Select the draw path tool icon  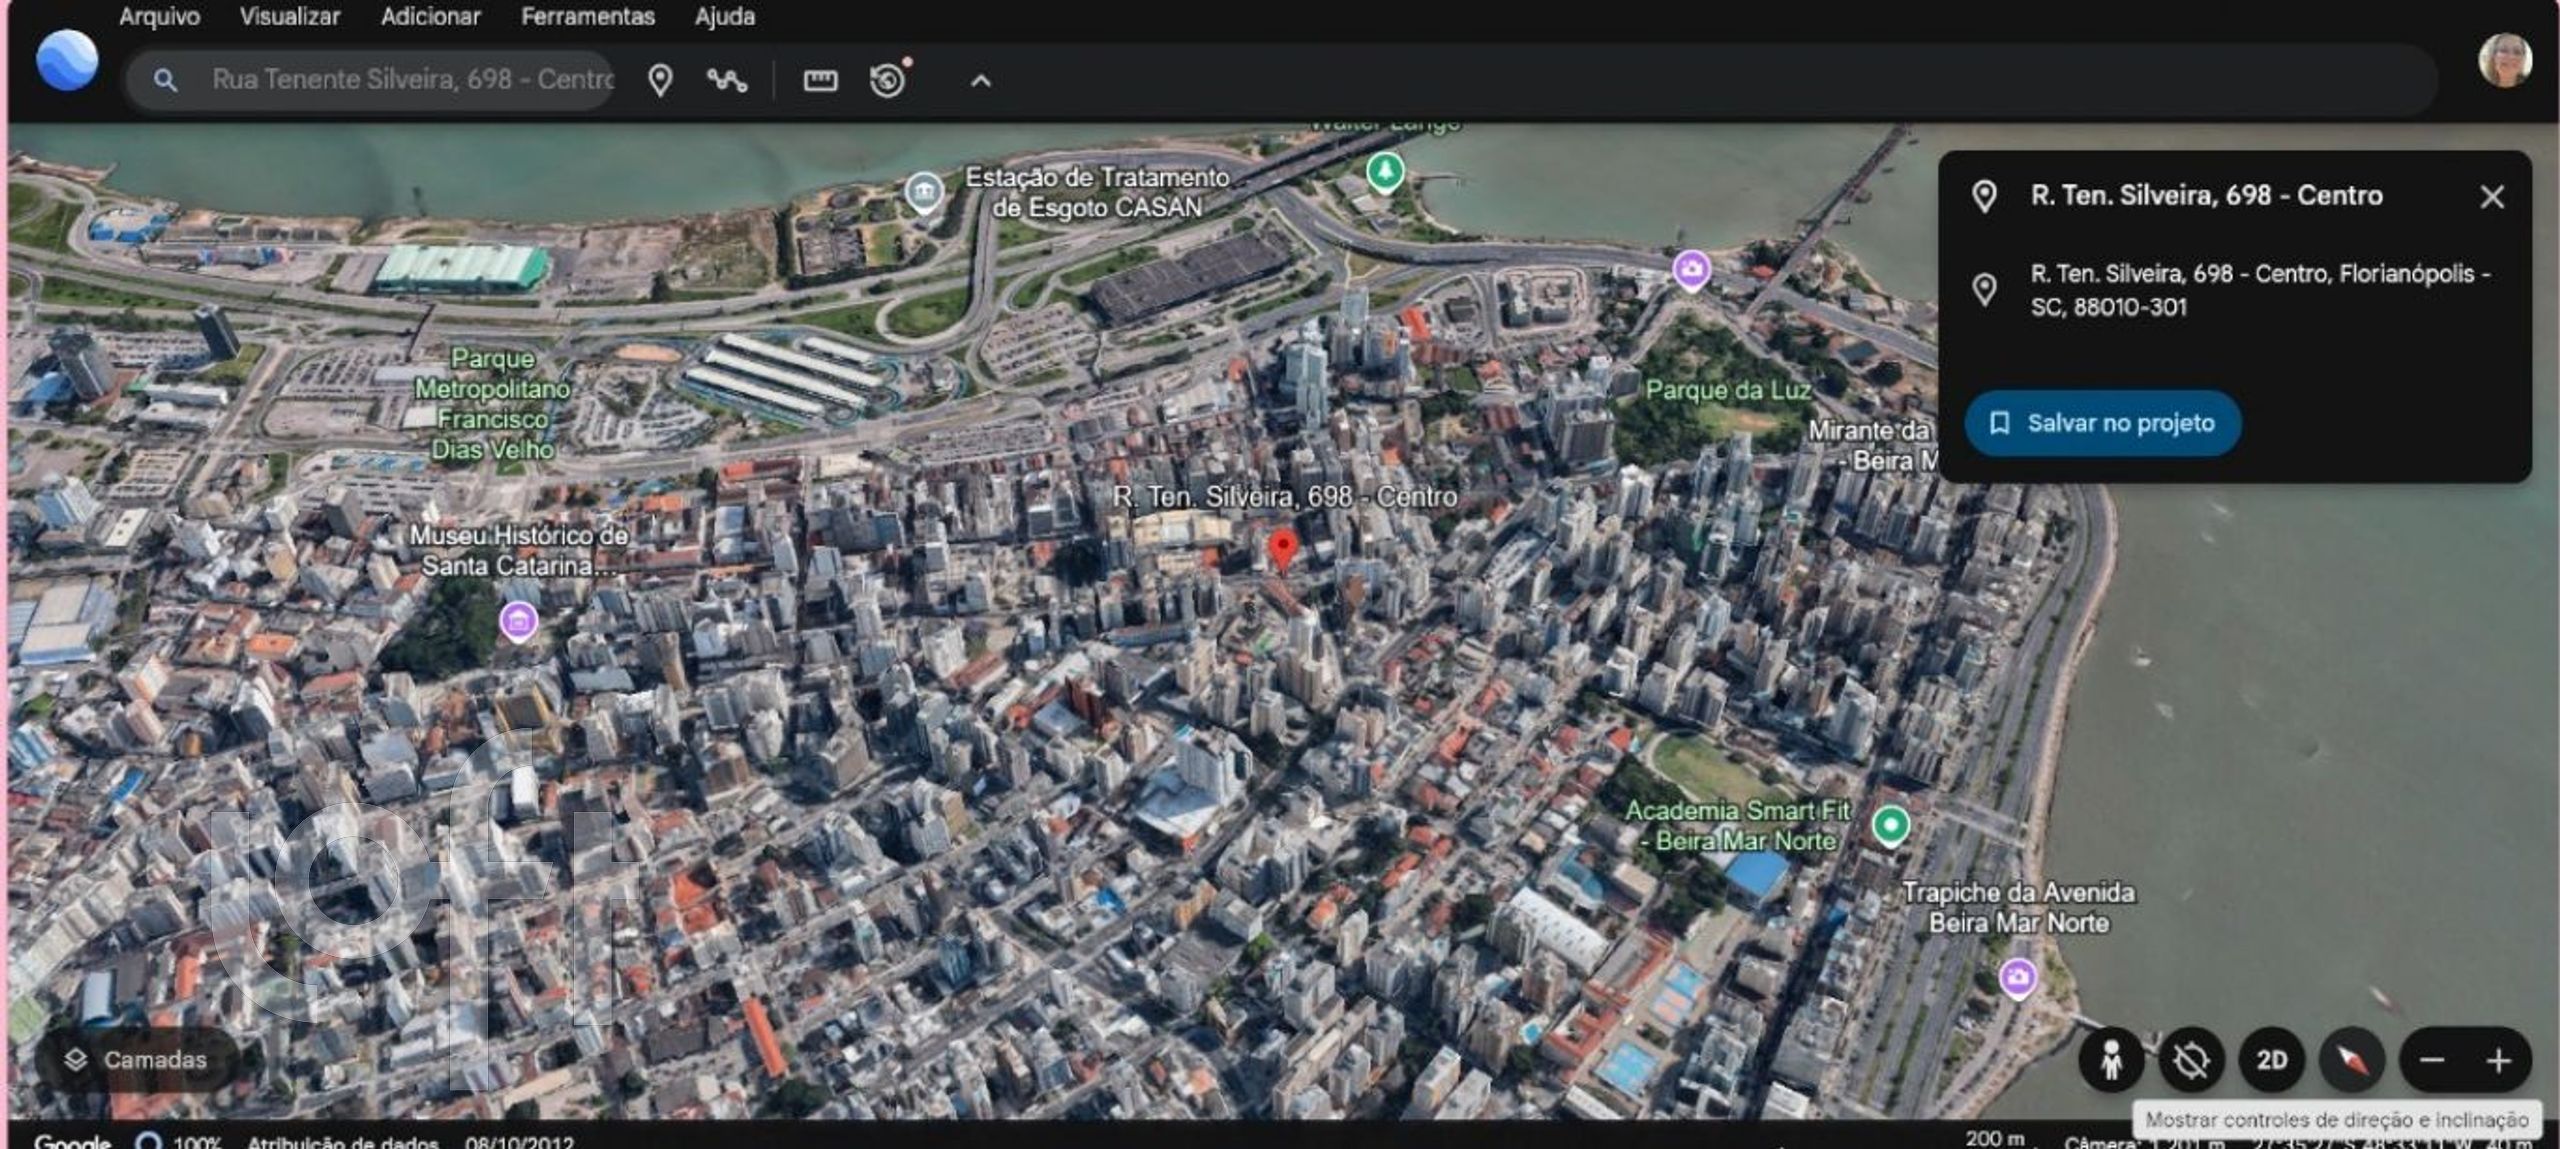click(x=727, y=80)
